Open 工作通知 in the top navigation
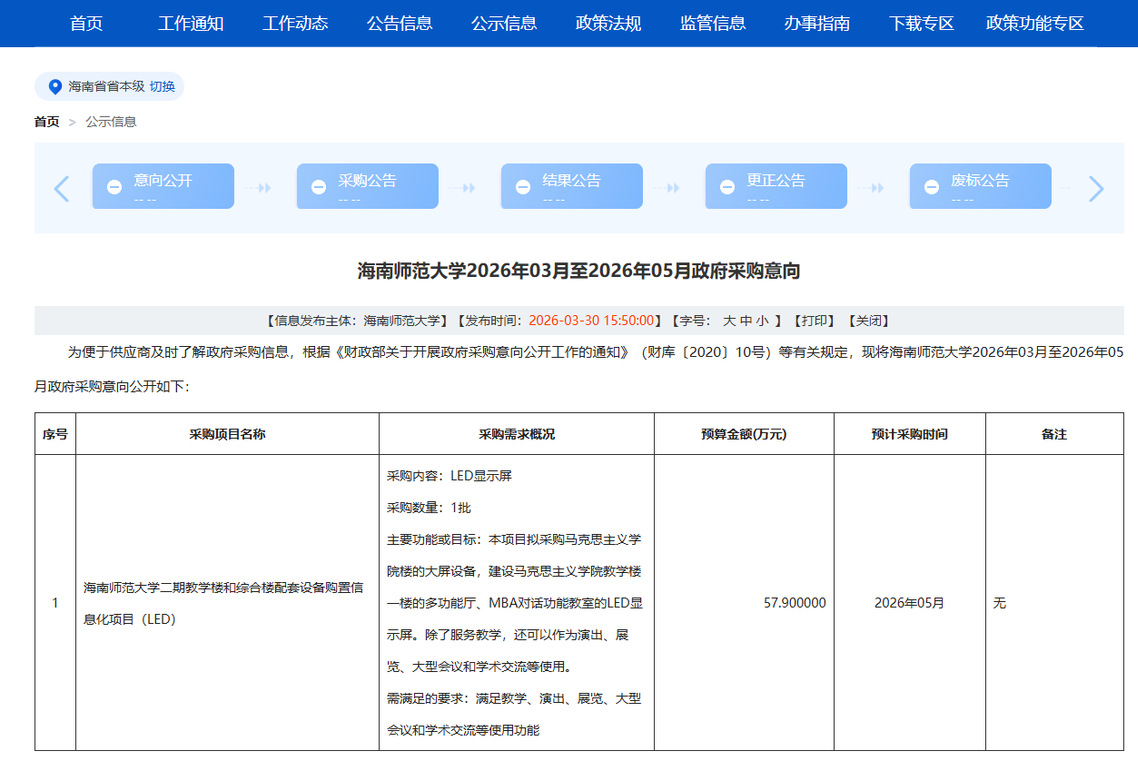This screenshot has height=761, width=1138. coord(190,23)
